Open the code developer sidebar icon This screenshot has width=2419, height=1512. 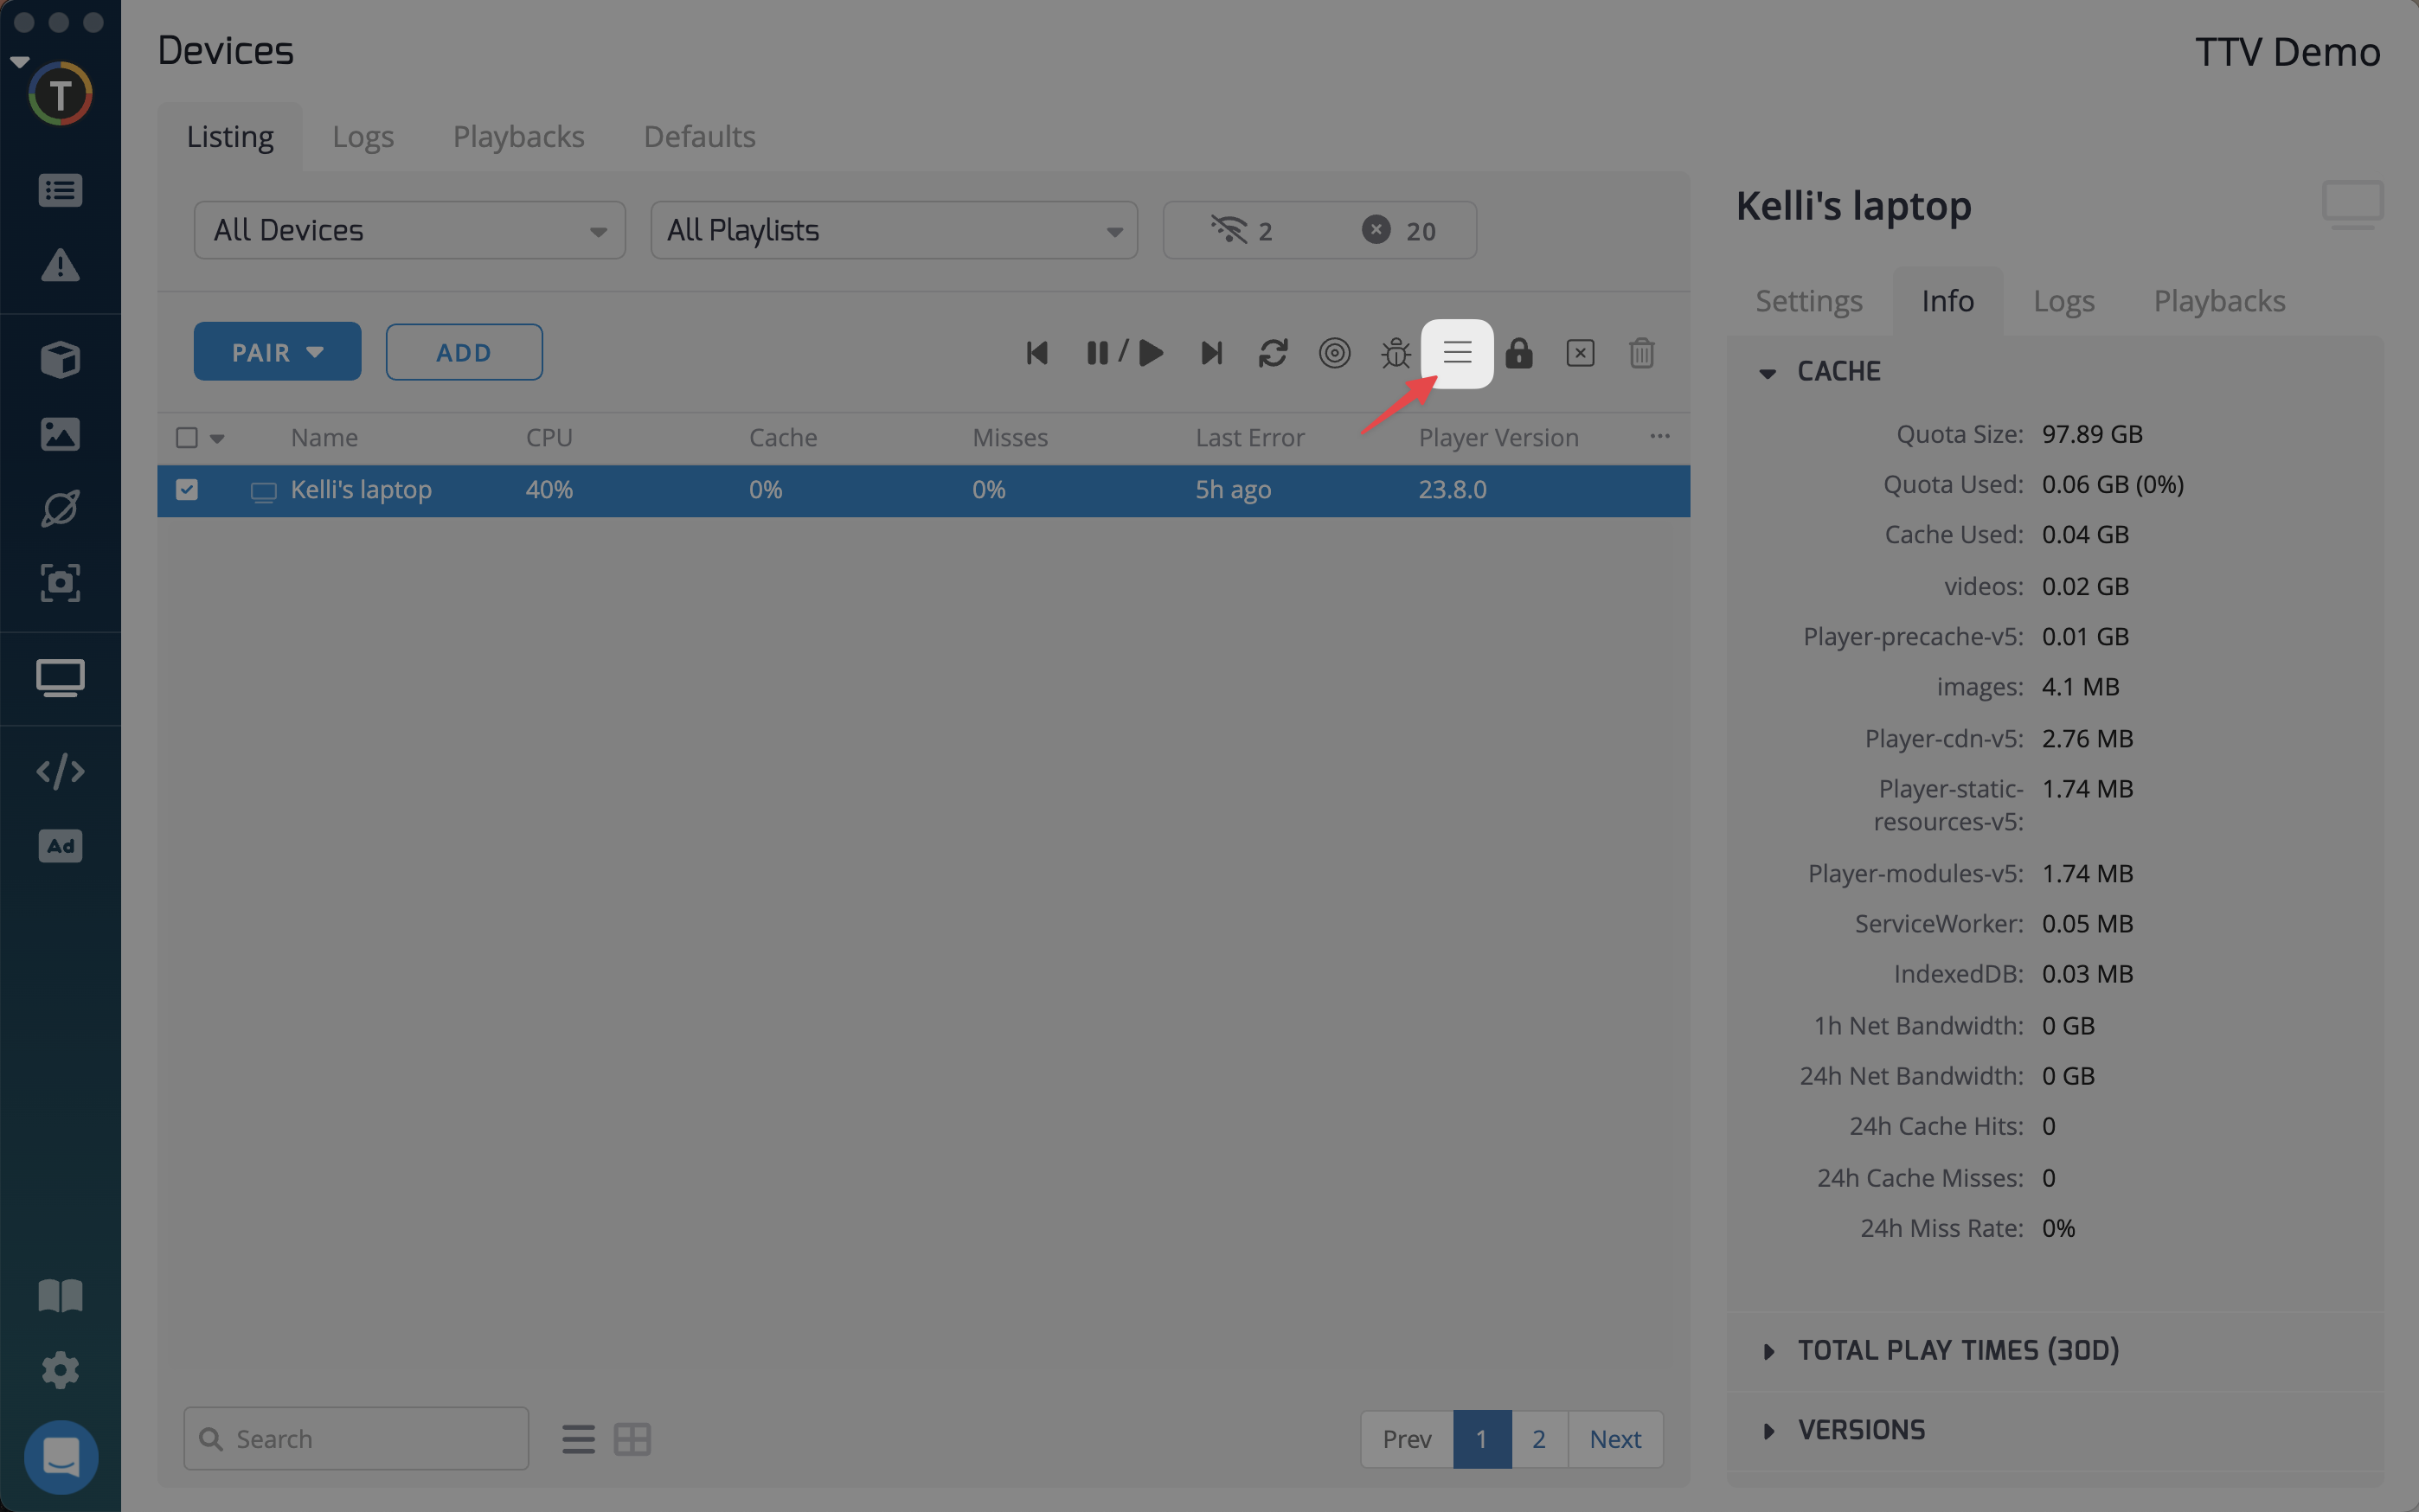(60, 771)
